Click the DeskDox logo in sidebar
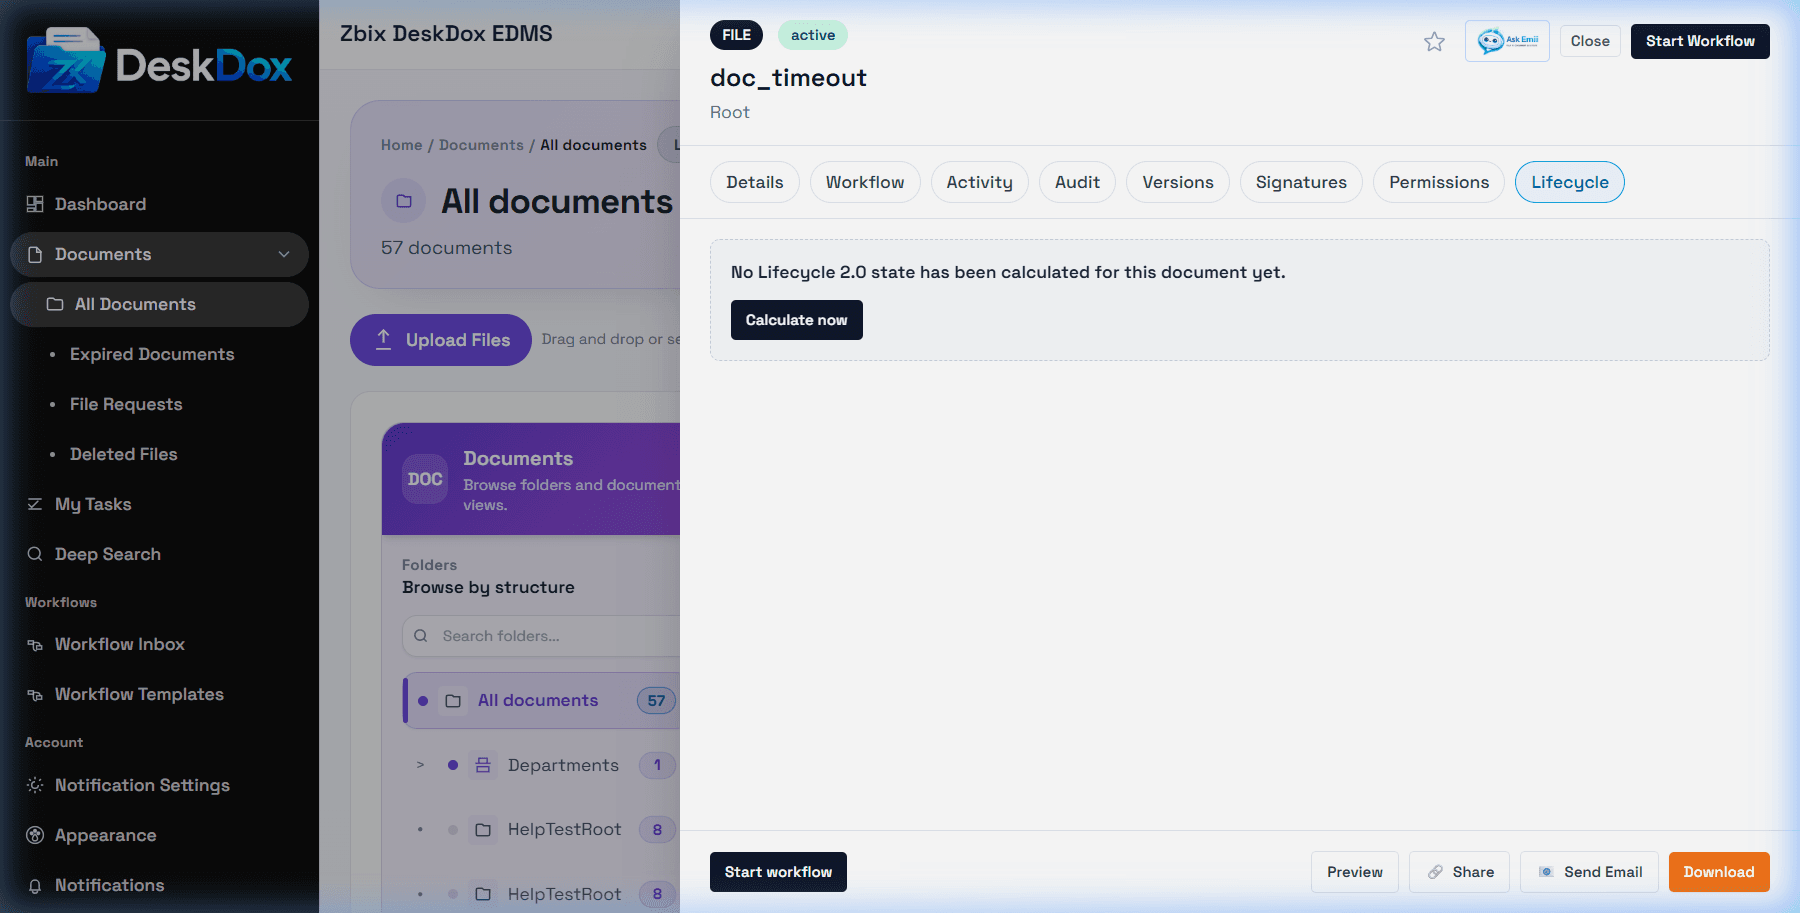 pyautogui.click(x=160, y=60)
